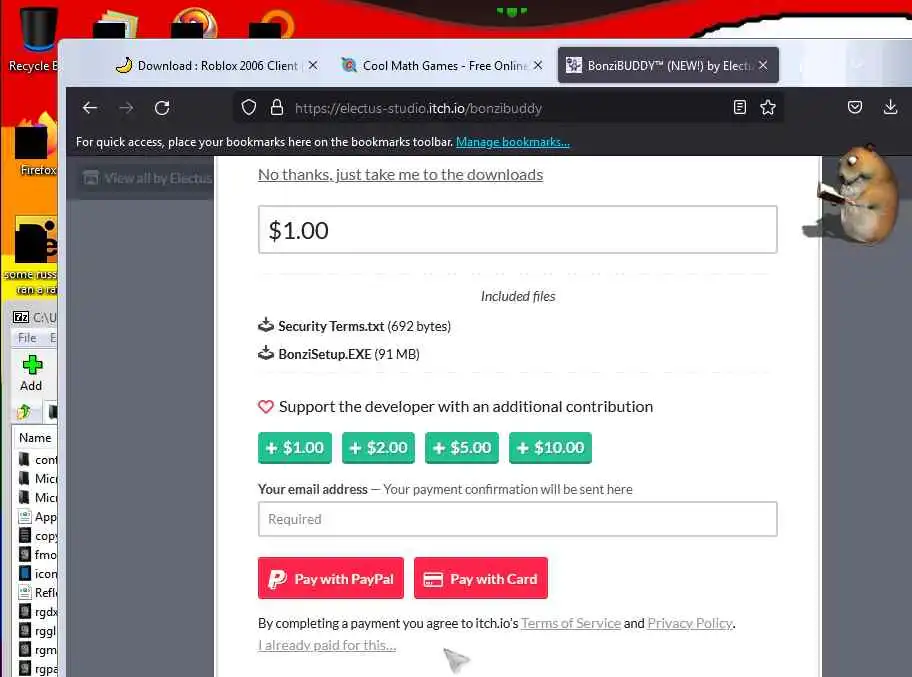Add a $1.00 contribution
912x677 pixels.
(295, 448)
